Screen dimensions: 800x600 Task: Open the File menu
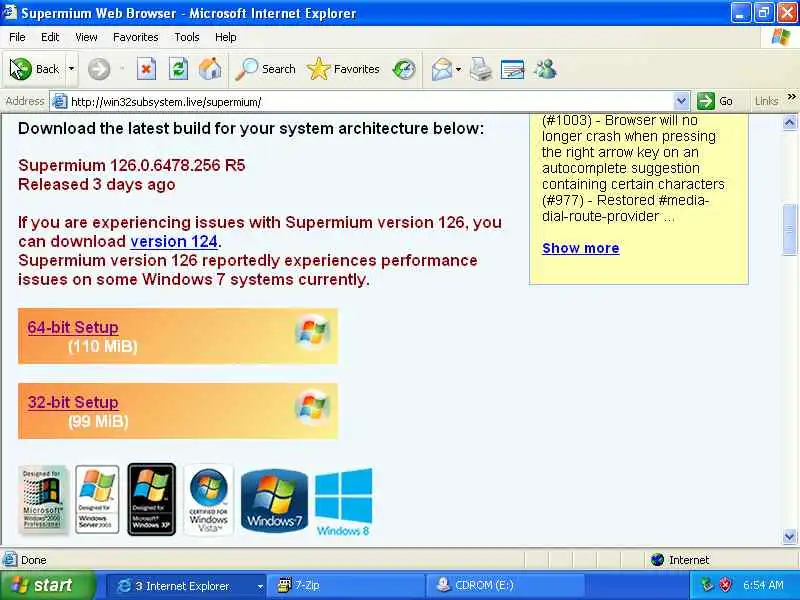(17, 37)
